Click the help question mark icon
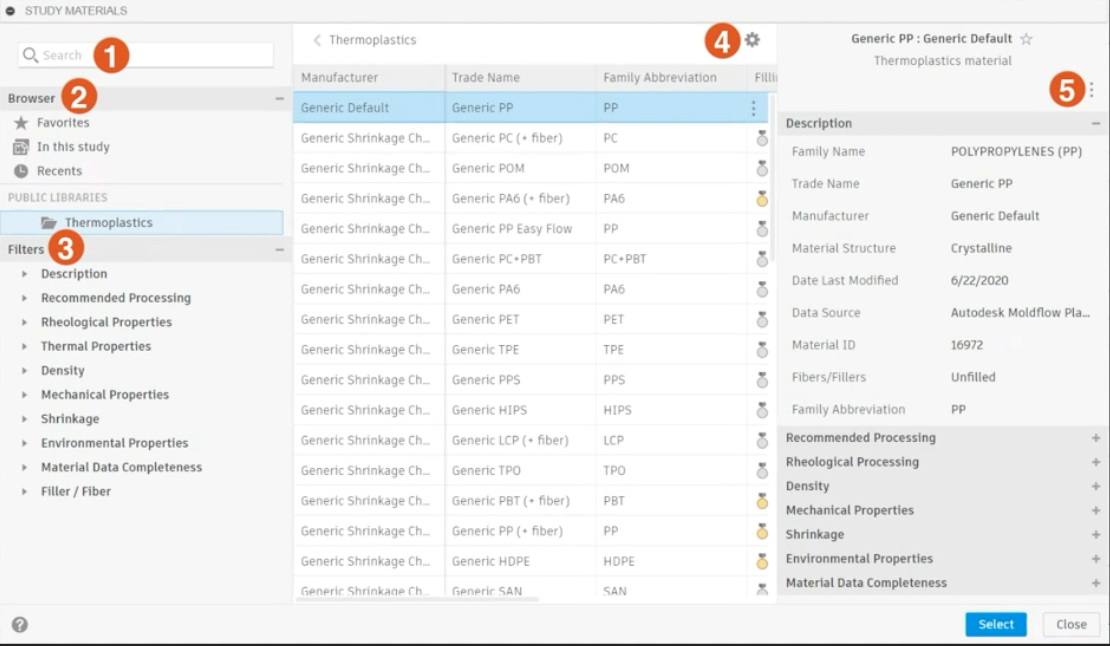Screen dimensions: 1110x646 [20, 624]
